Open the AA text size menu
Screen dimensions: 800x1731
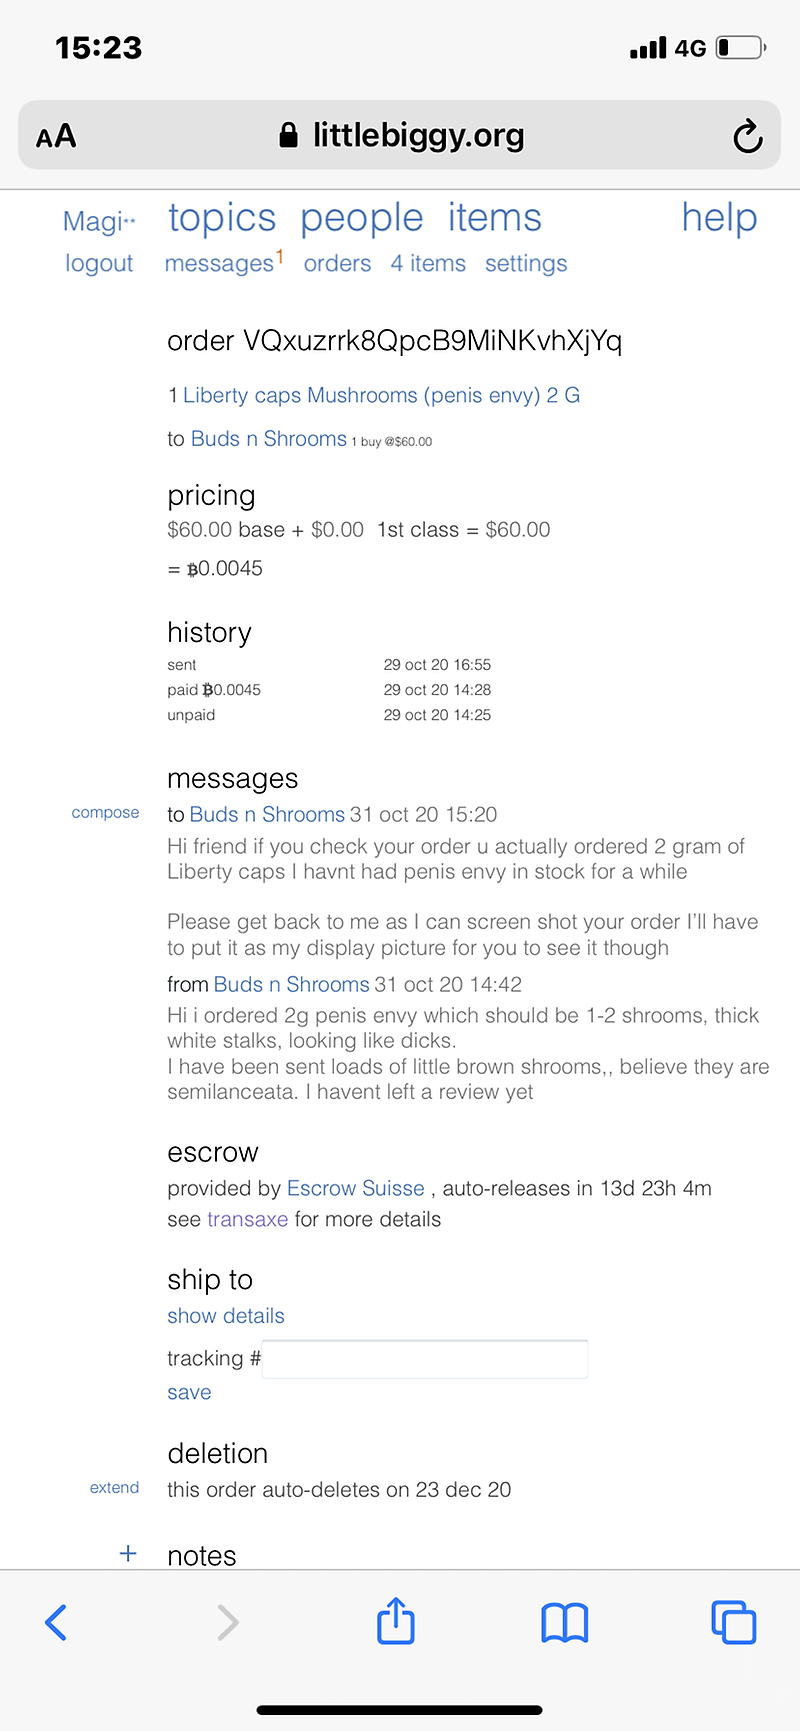tap(56, 136)
